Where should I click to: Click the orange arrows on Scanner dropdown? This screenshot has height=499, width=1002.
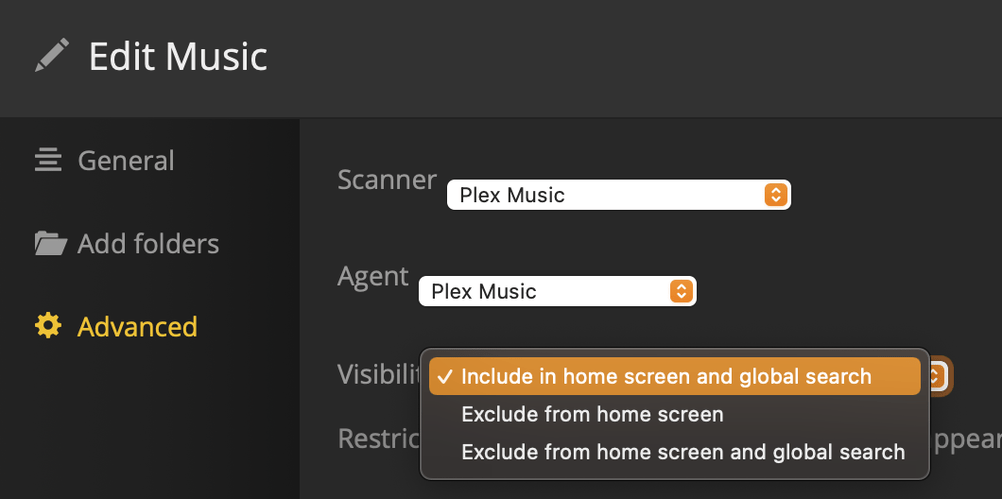point(775,194)
